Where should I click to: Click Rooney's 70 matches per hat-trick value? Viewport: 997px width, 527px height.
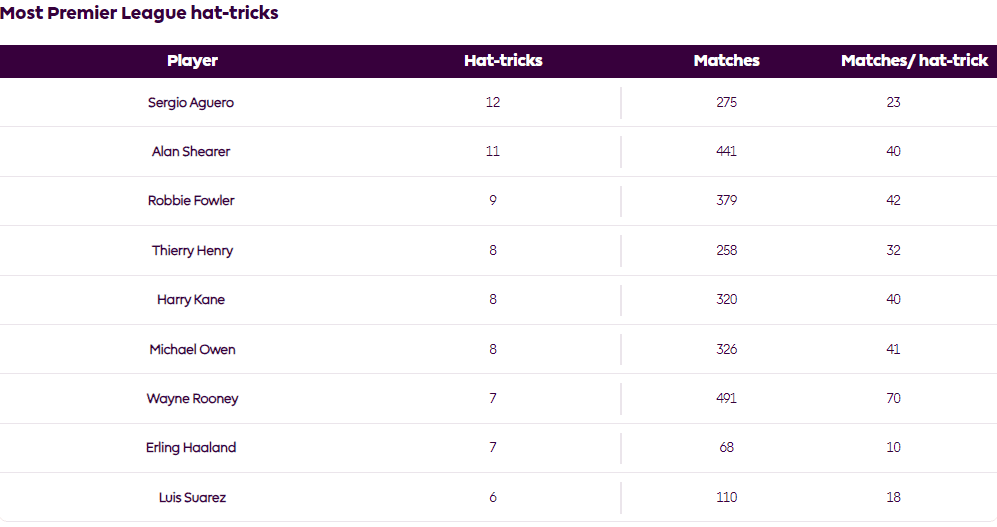click(x=893, y=399)
